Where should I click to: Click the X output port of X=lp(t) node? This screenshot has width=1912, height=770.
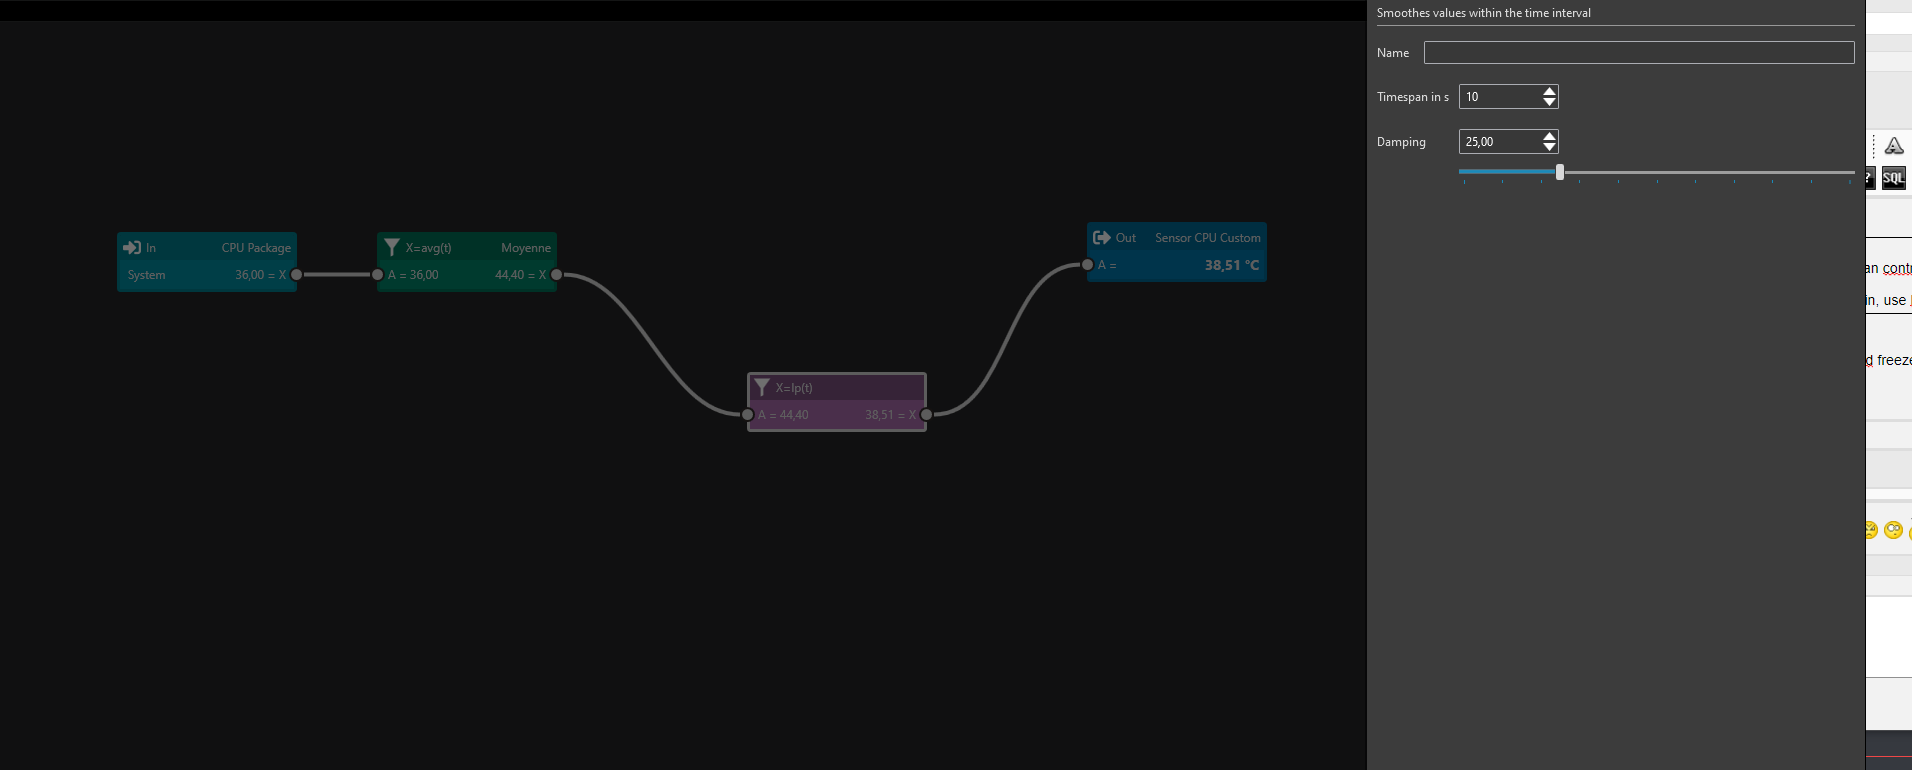coord(927,415)
